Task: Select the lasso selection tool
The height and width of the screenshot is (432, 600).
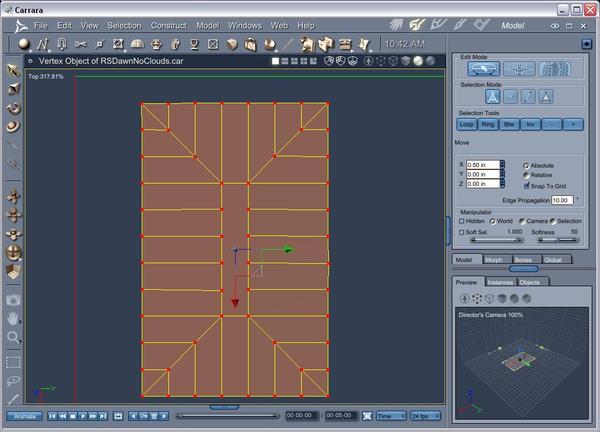Action: pyautogui.click(x=13, y=381)
